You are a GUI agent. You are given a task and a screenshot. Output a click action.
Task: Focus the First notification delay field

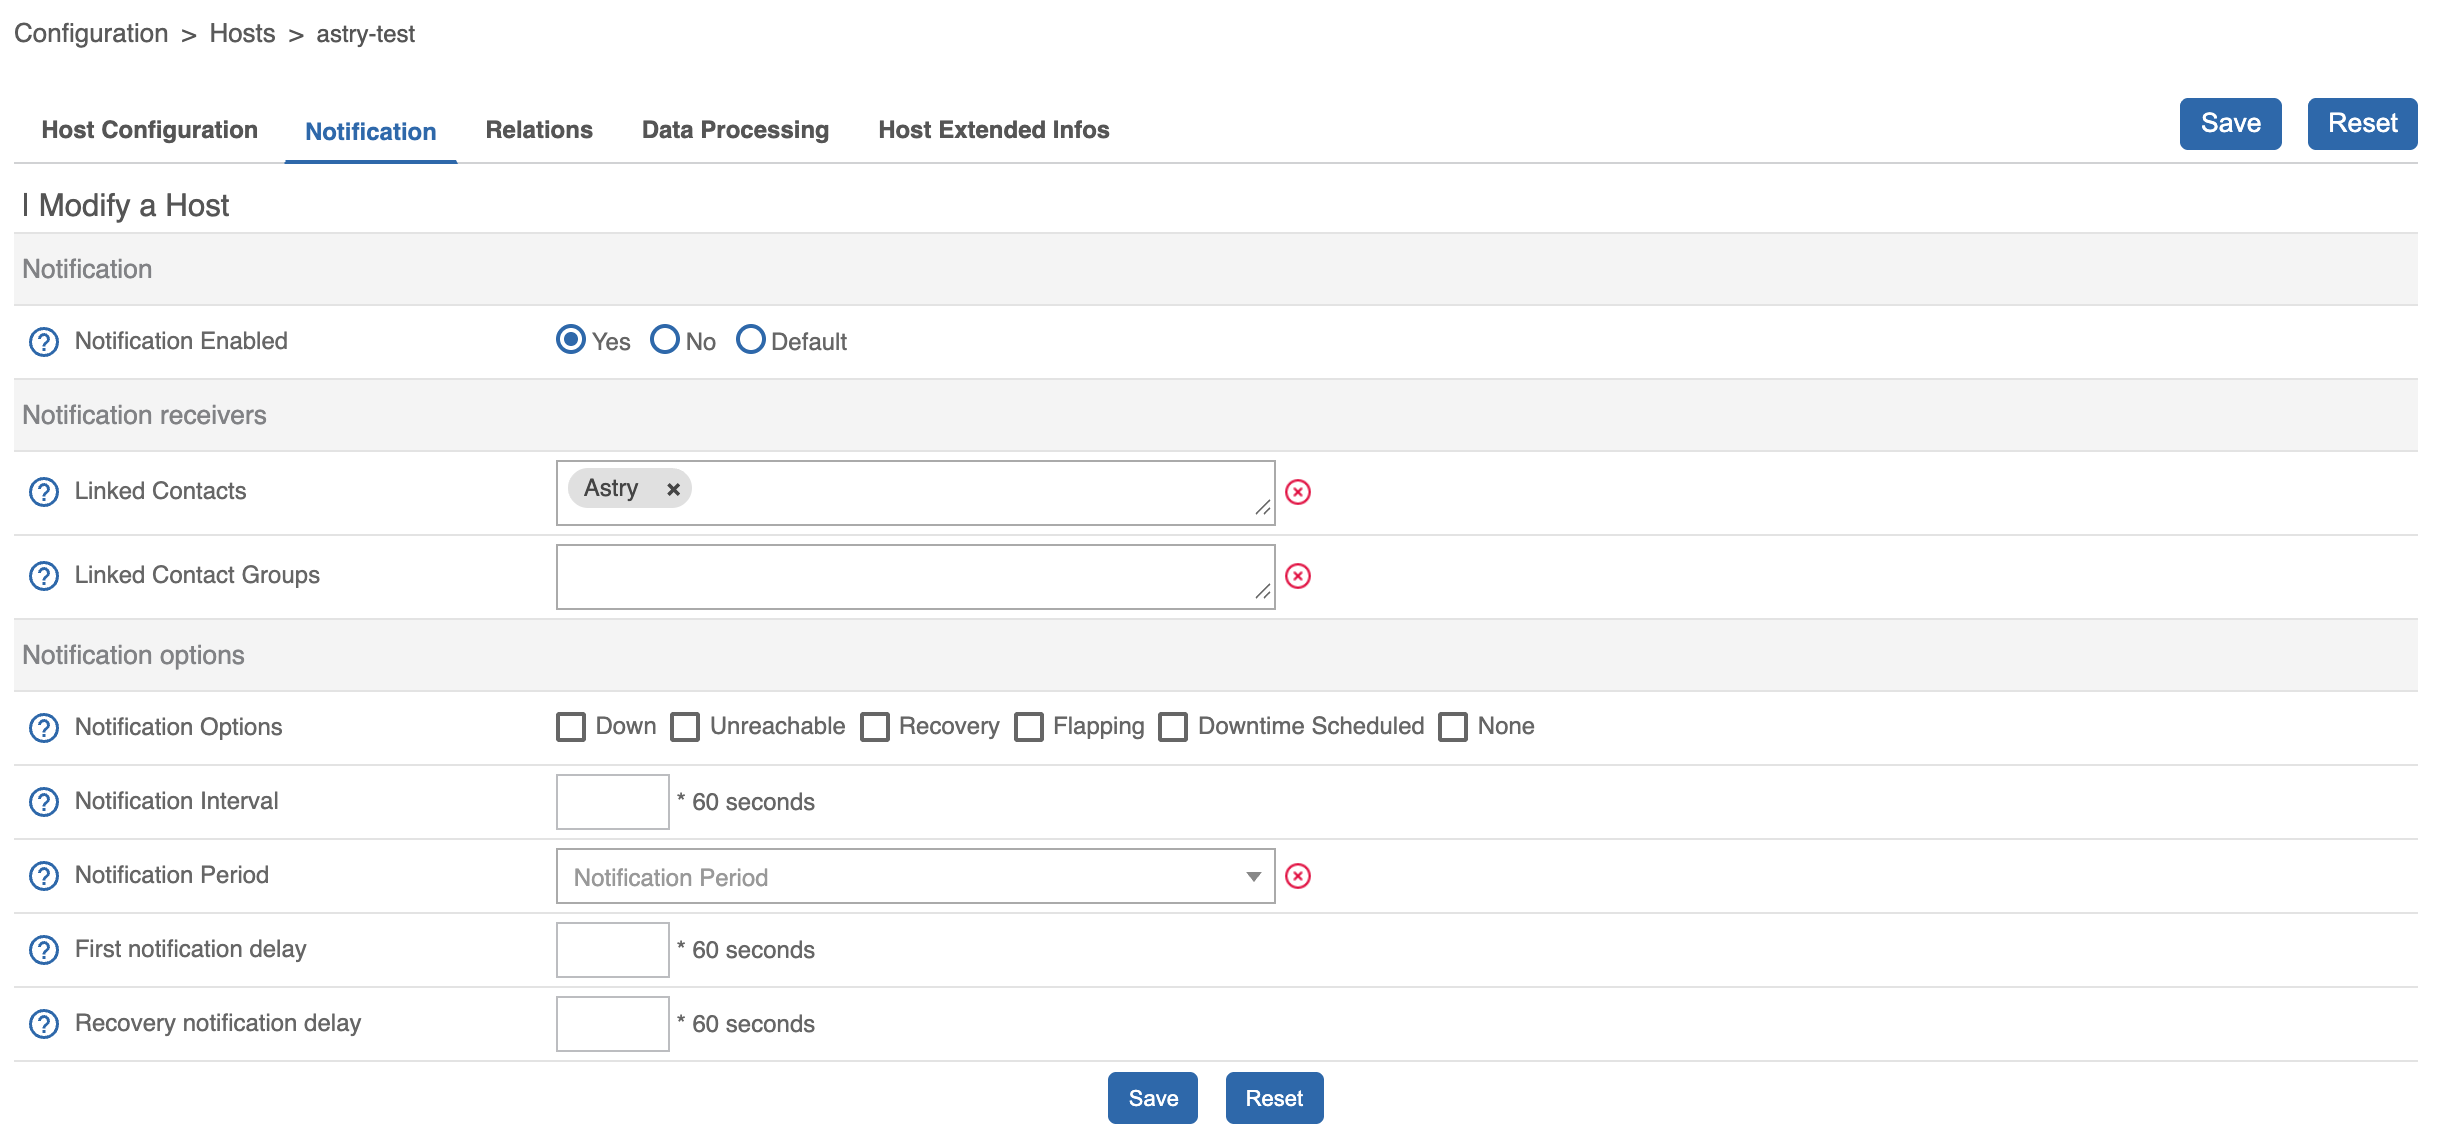click(613, 950)
